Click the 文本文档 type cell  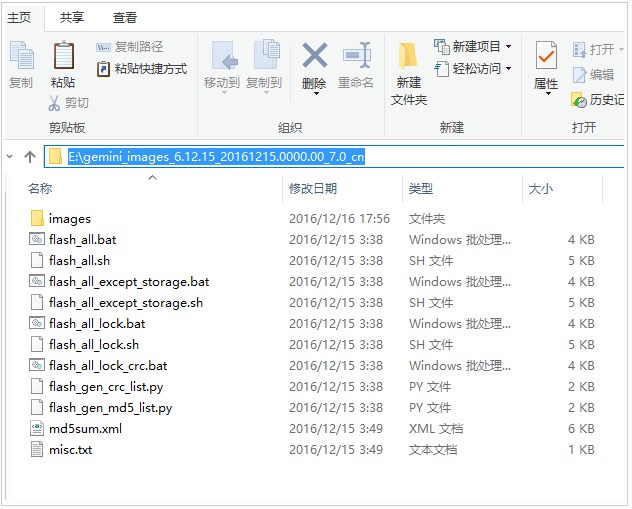point(433,449)
